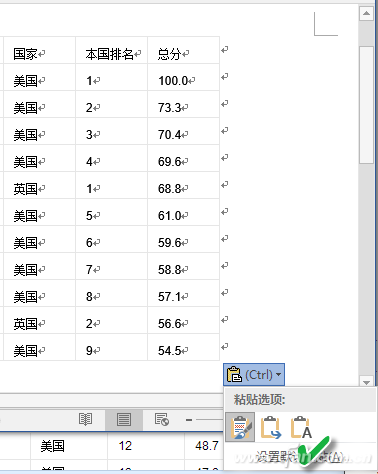
Task: Open the Paste Options (Ctrl) dropdown button
Action: tap(254, 374)
